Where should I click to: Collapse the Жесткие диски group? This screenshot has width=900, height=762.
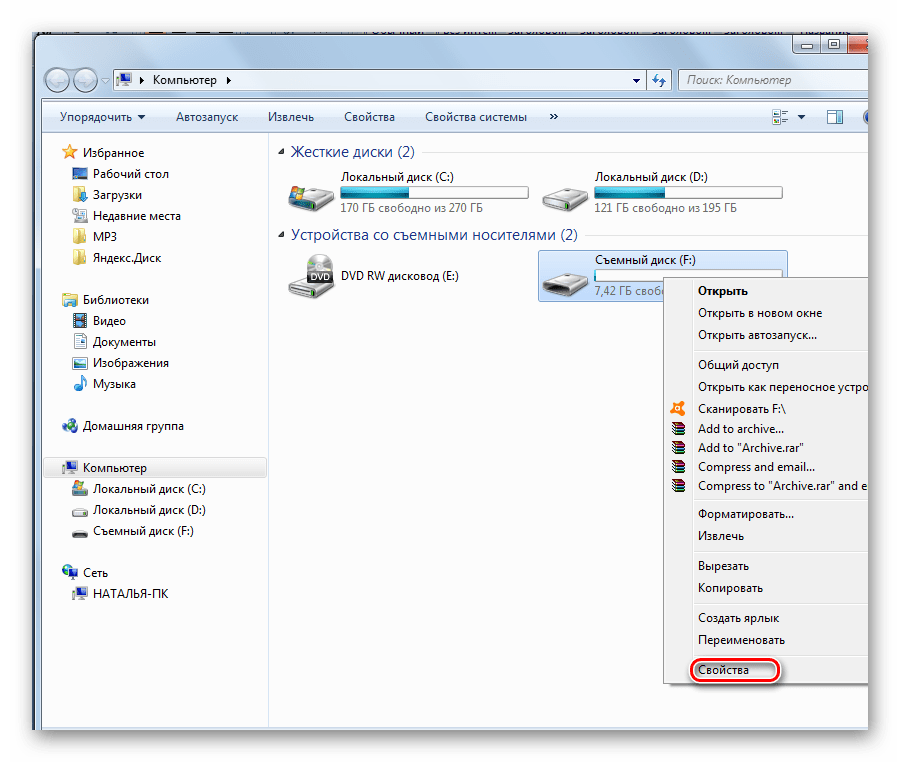pyautogui.click(x=282, y=153)
